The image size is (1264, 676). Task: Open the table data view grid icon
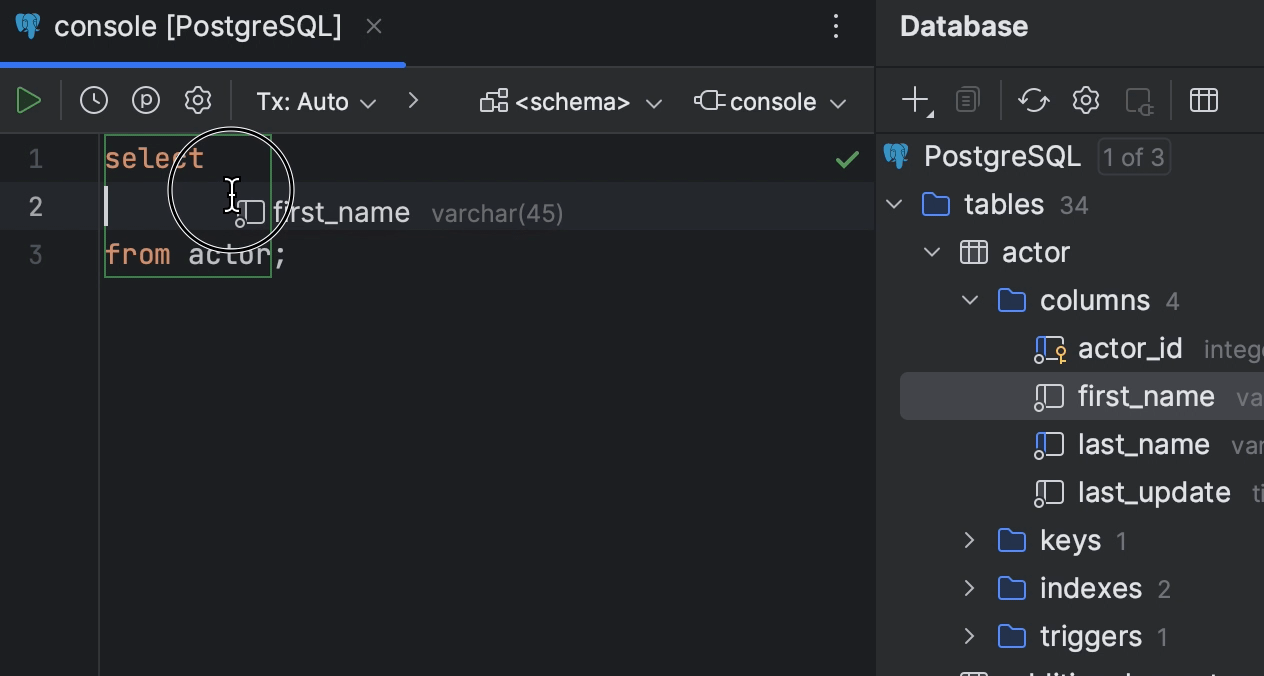coord(1204,100)
